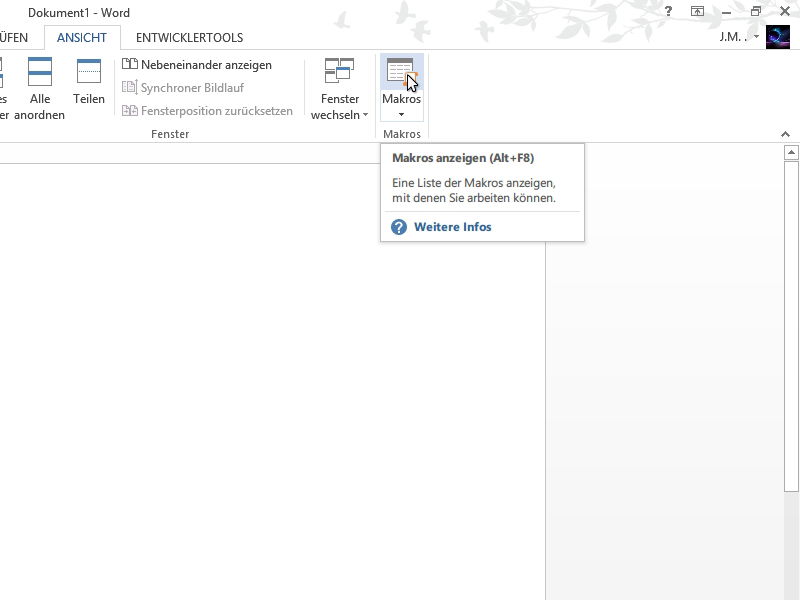Open ribbon display options icon
Screen dimensions: 800x600
pyautogui.click(x=697, y=11)
